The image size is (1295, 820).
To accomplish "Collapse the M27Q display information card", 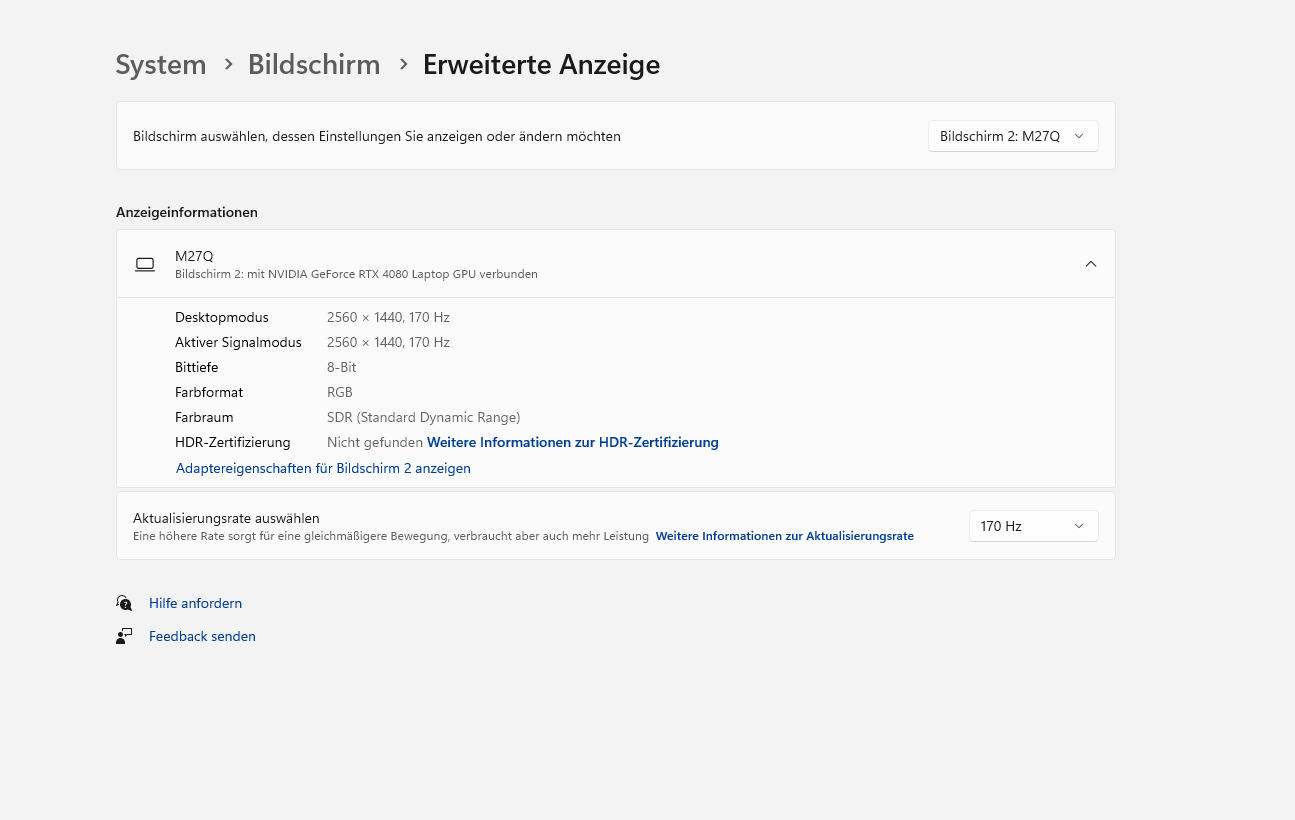I will coord(1090,264).
